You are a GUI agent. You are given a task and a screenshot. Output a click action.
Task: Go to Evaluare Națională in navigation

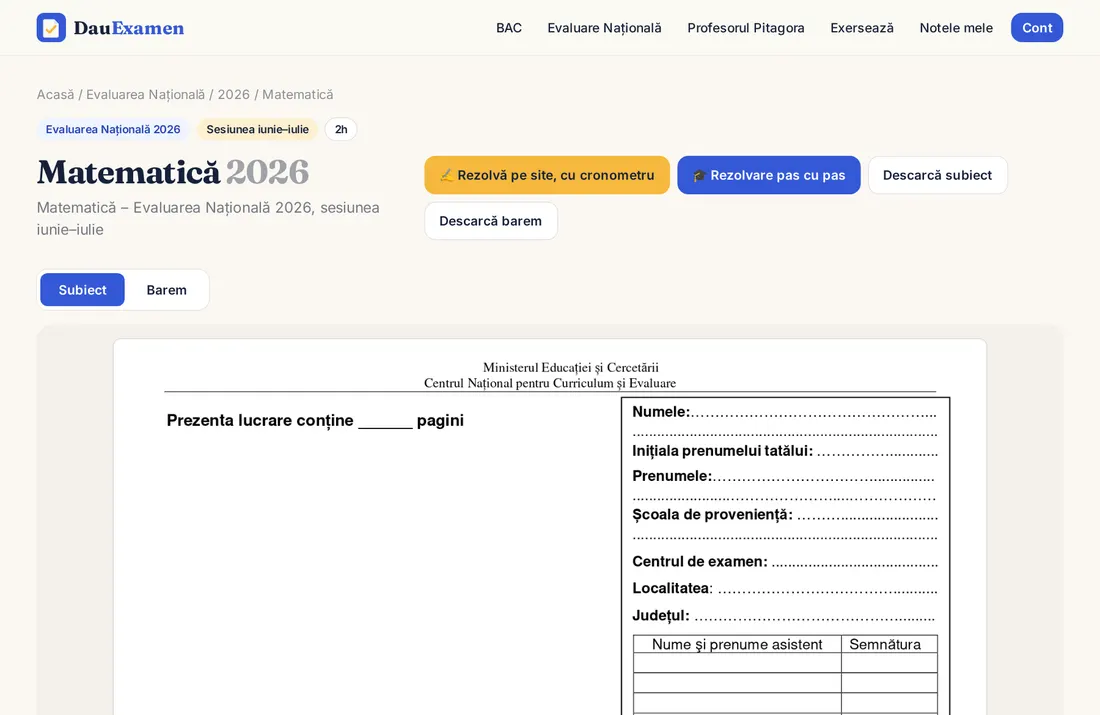604,28
